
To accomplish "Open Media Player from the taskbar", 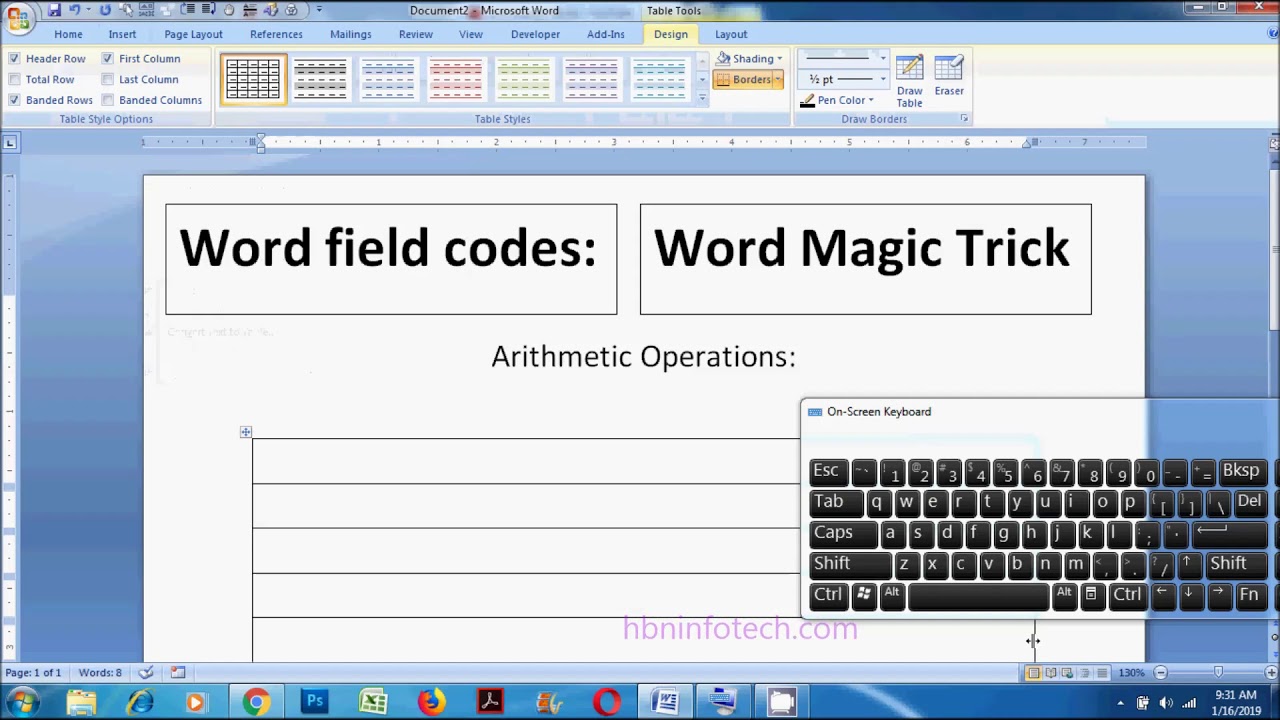I will tap(195, 703).
